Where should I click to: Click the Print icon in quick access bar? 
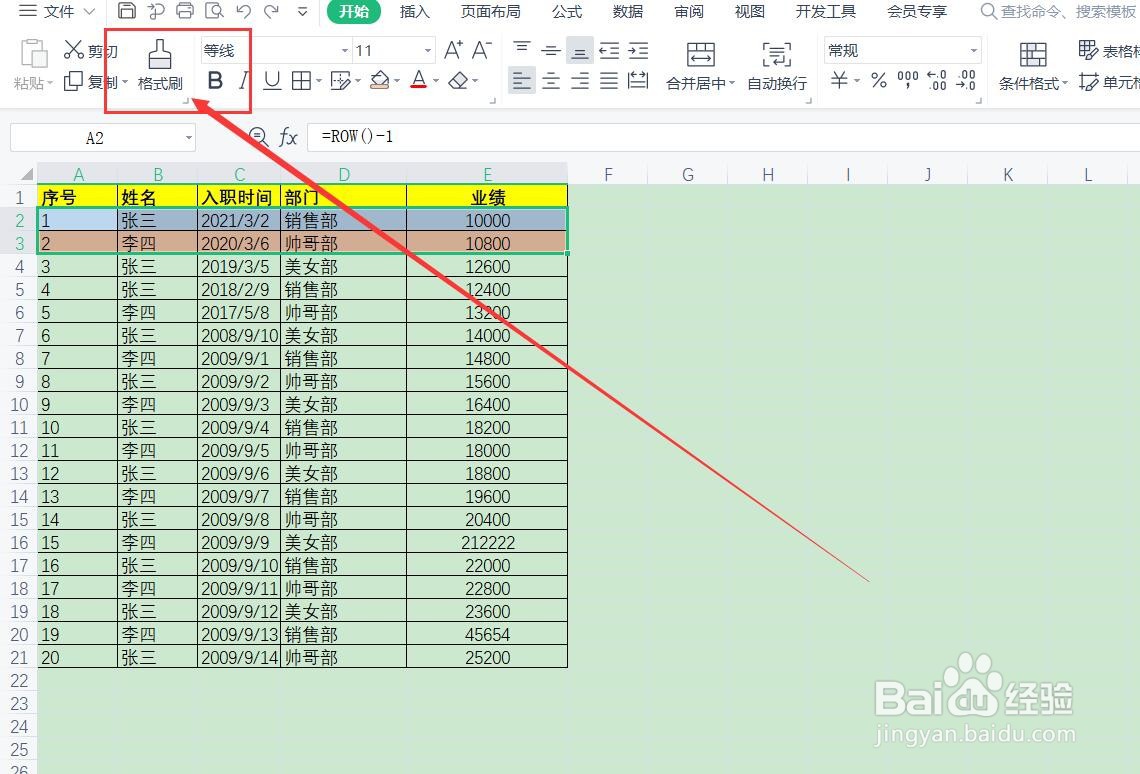(x=185, y=11)
